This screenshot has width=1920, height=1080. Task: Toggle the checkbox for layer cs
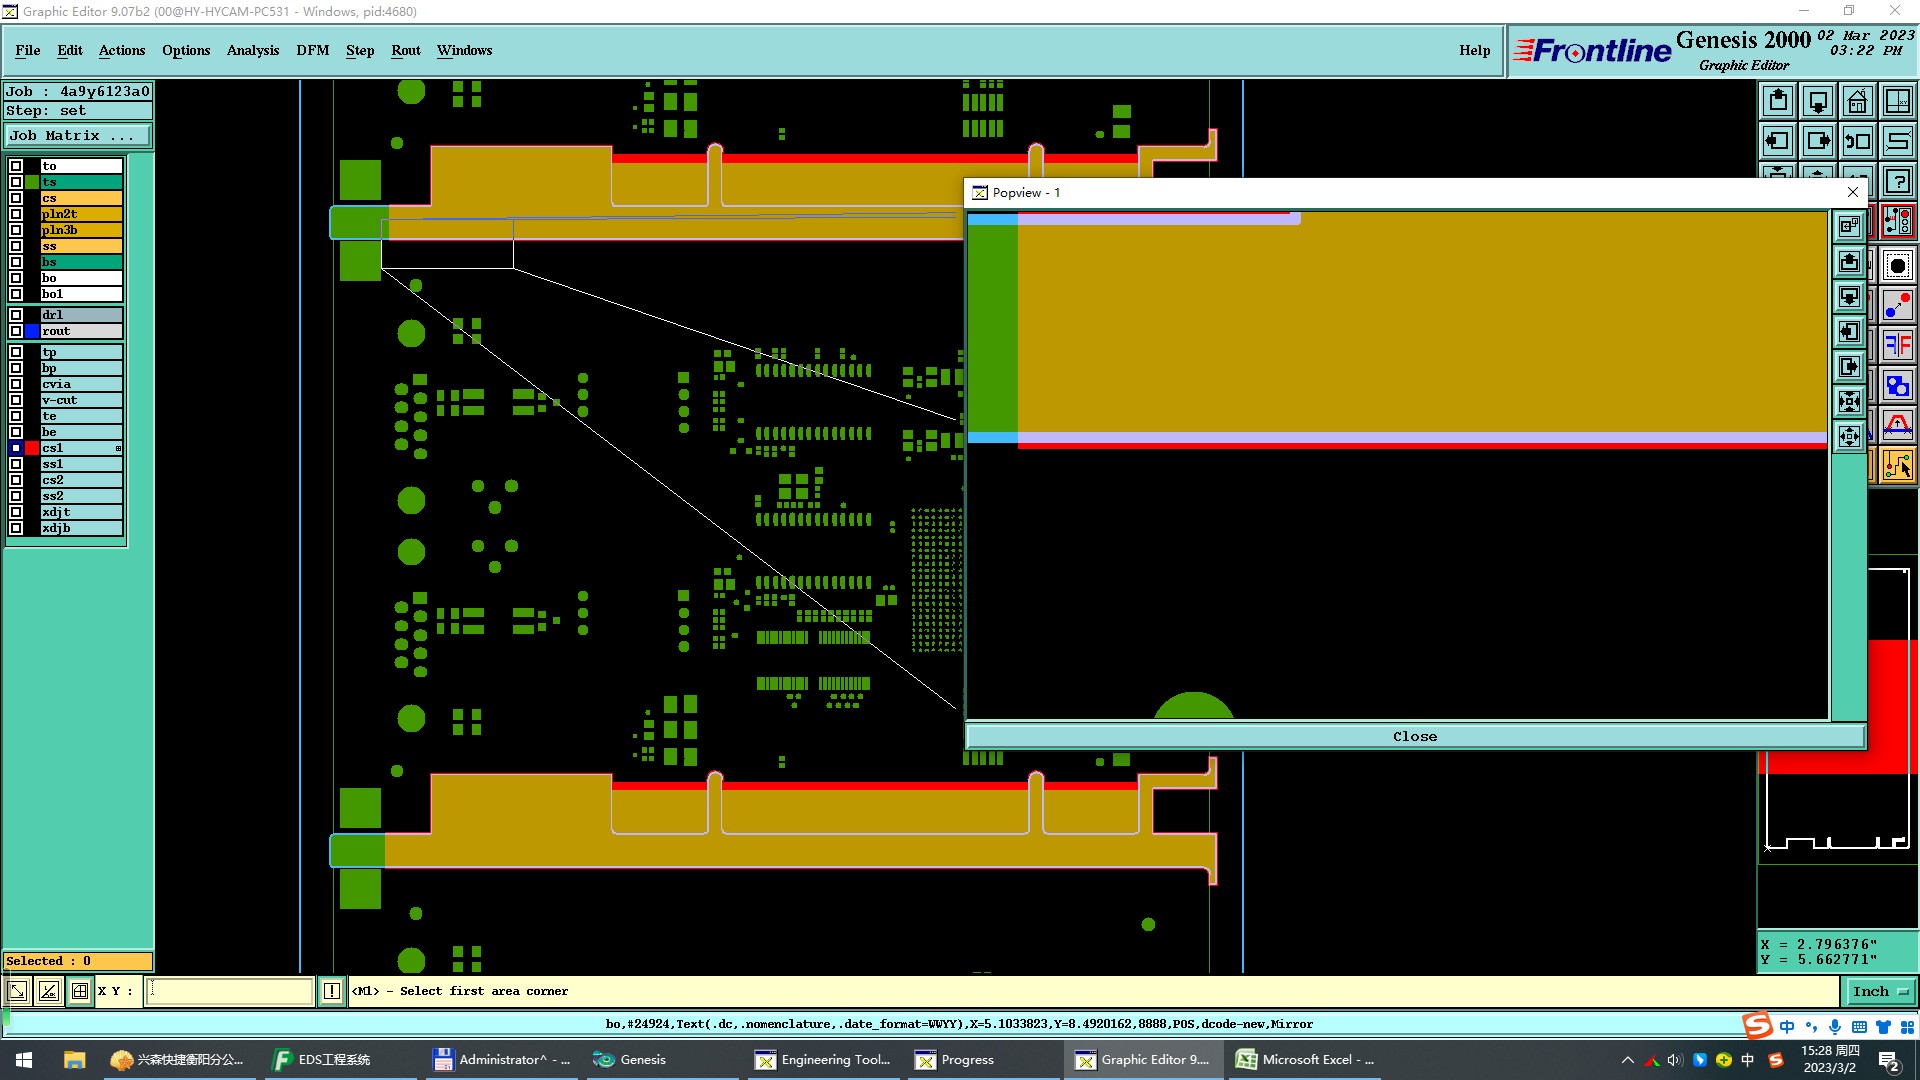[16, 198]
